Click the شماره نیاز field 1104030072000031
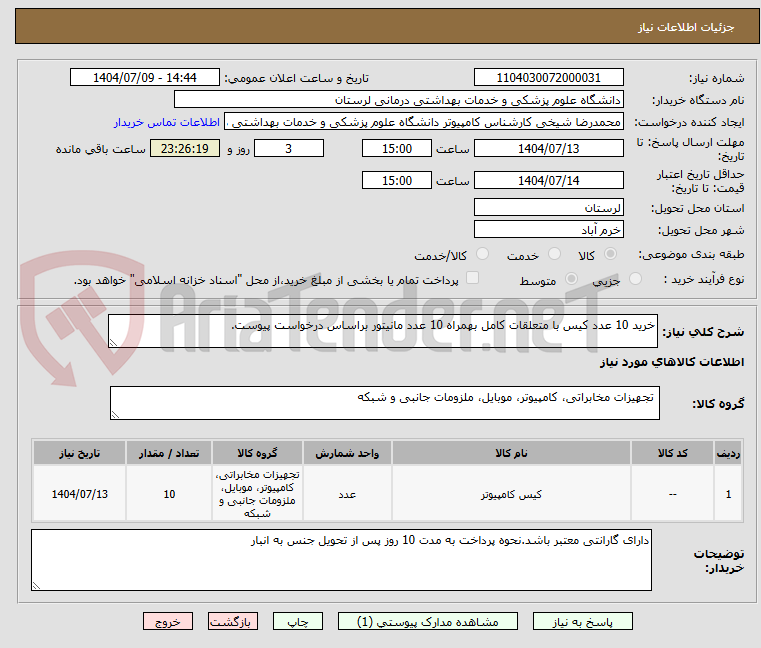 click(548, 78)
